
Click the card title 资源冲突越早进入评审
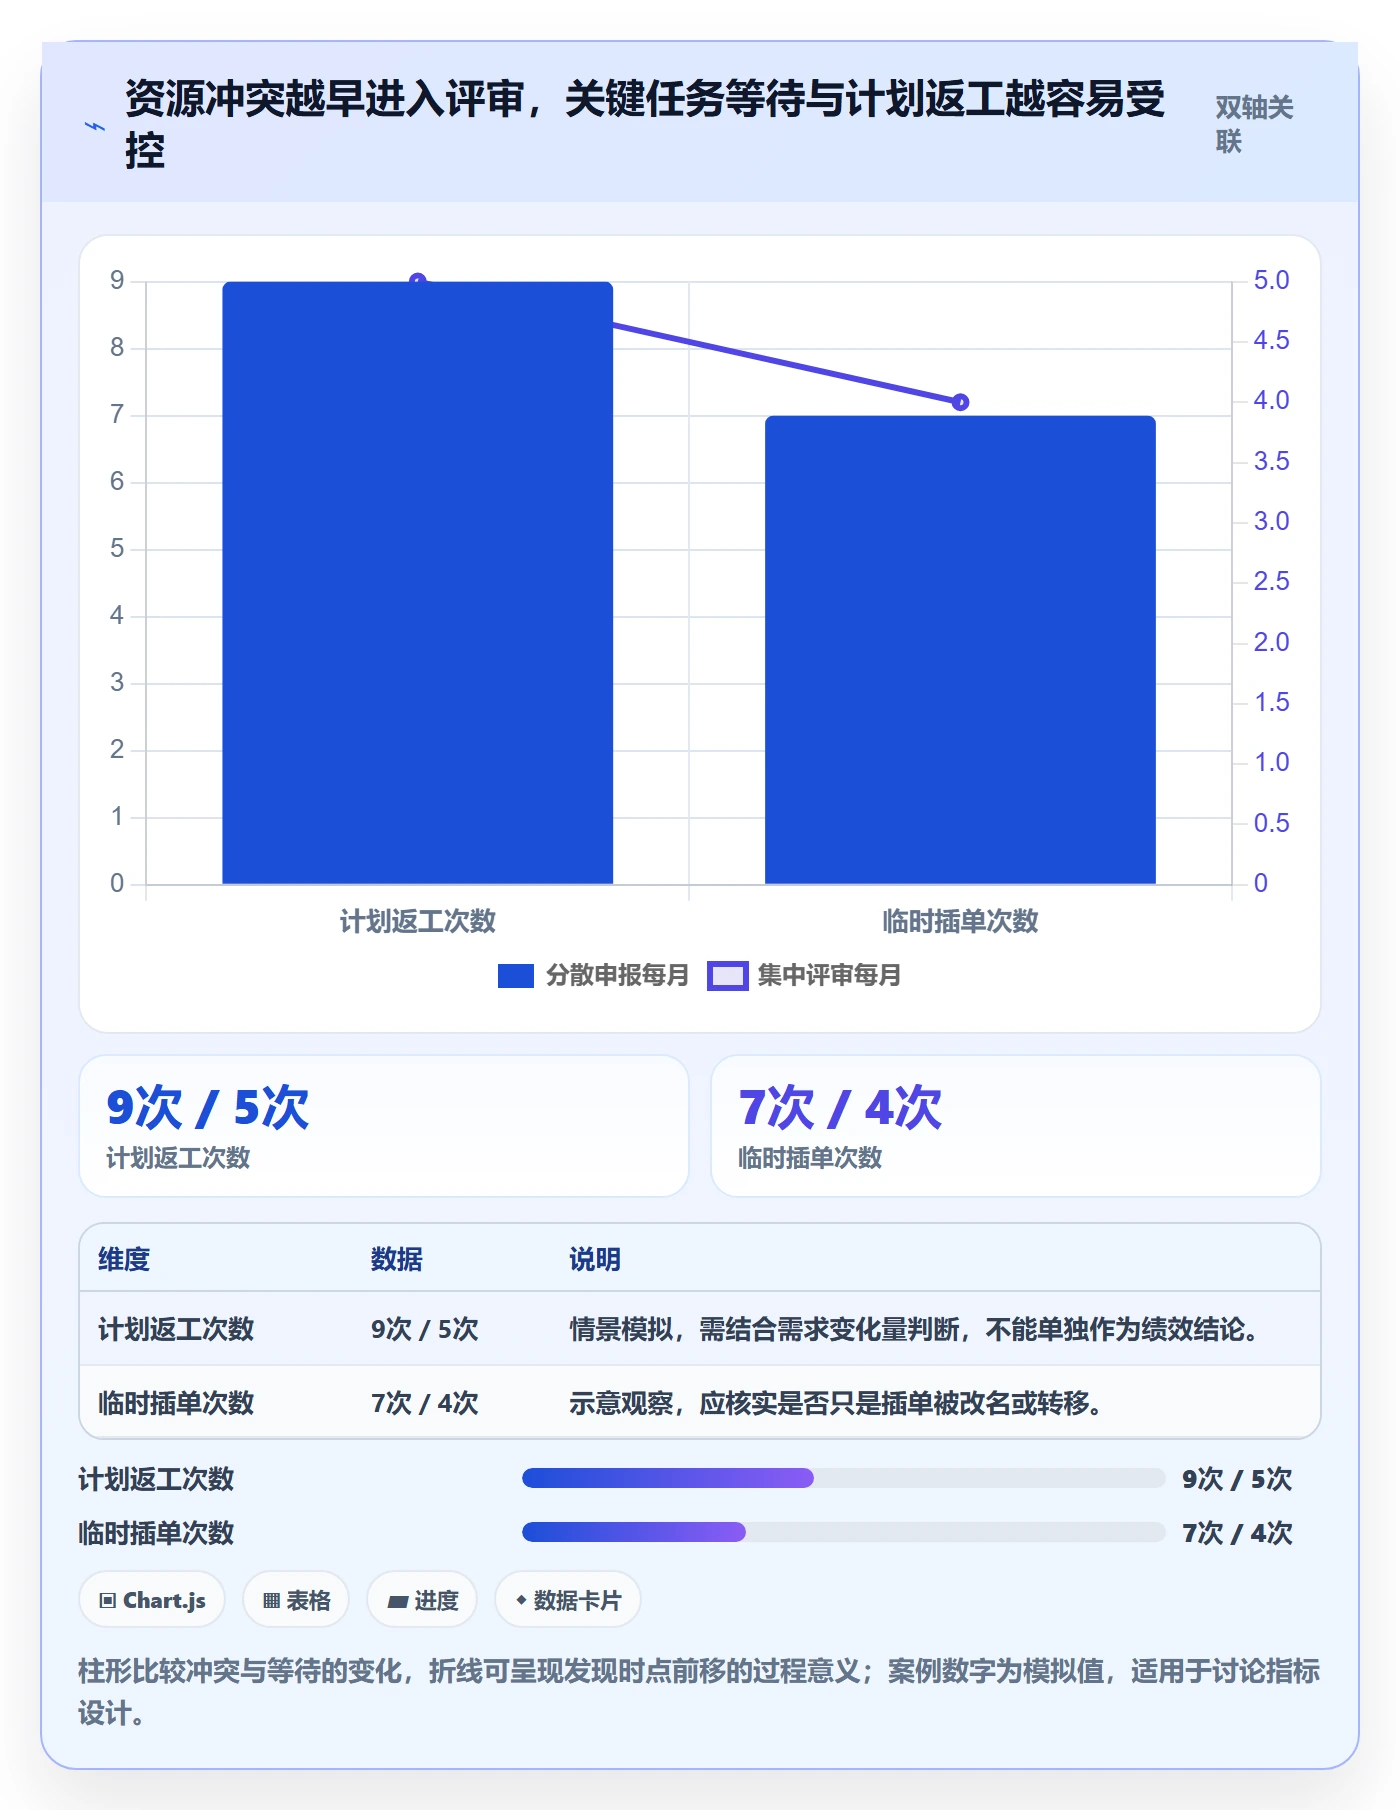click(645, 125)
